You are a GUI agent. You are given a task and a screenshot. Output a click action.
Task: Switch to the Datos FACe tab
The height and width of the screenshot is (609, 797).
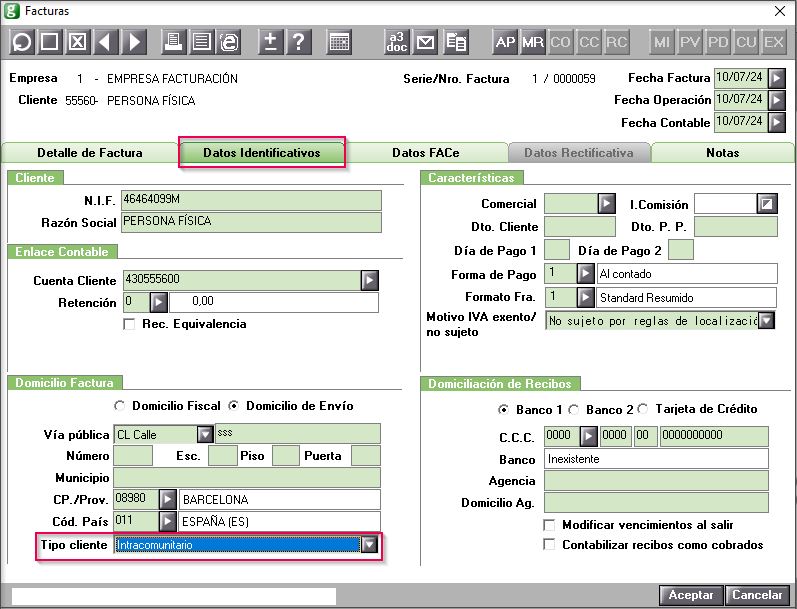(x=425, y=153)
